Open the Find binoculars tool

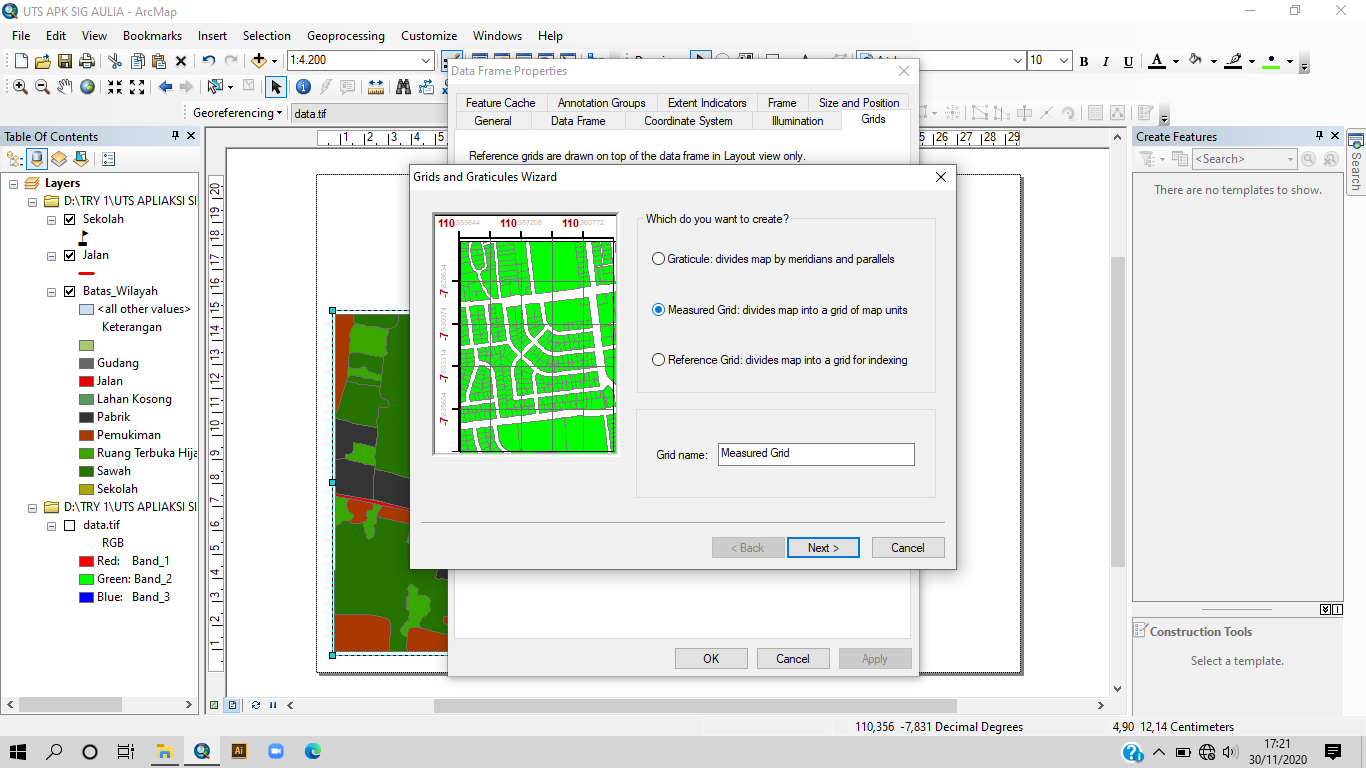tap(403, 87)
